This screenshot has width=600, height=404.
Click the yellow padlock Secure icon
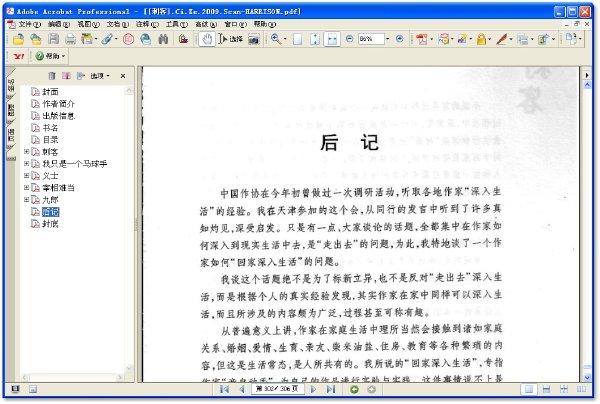tap(481, 39)
